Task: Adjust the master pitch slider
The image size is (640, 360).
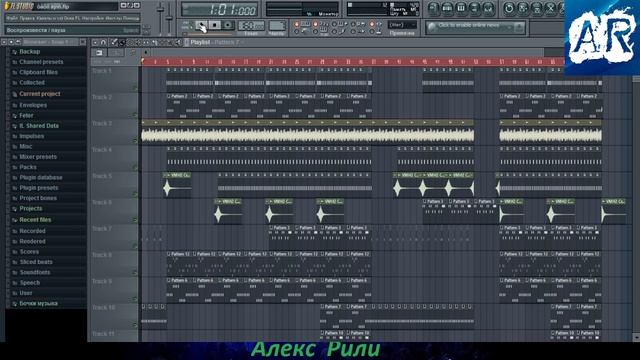Action: [169, 18]
